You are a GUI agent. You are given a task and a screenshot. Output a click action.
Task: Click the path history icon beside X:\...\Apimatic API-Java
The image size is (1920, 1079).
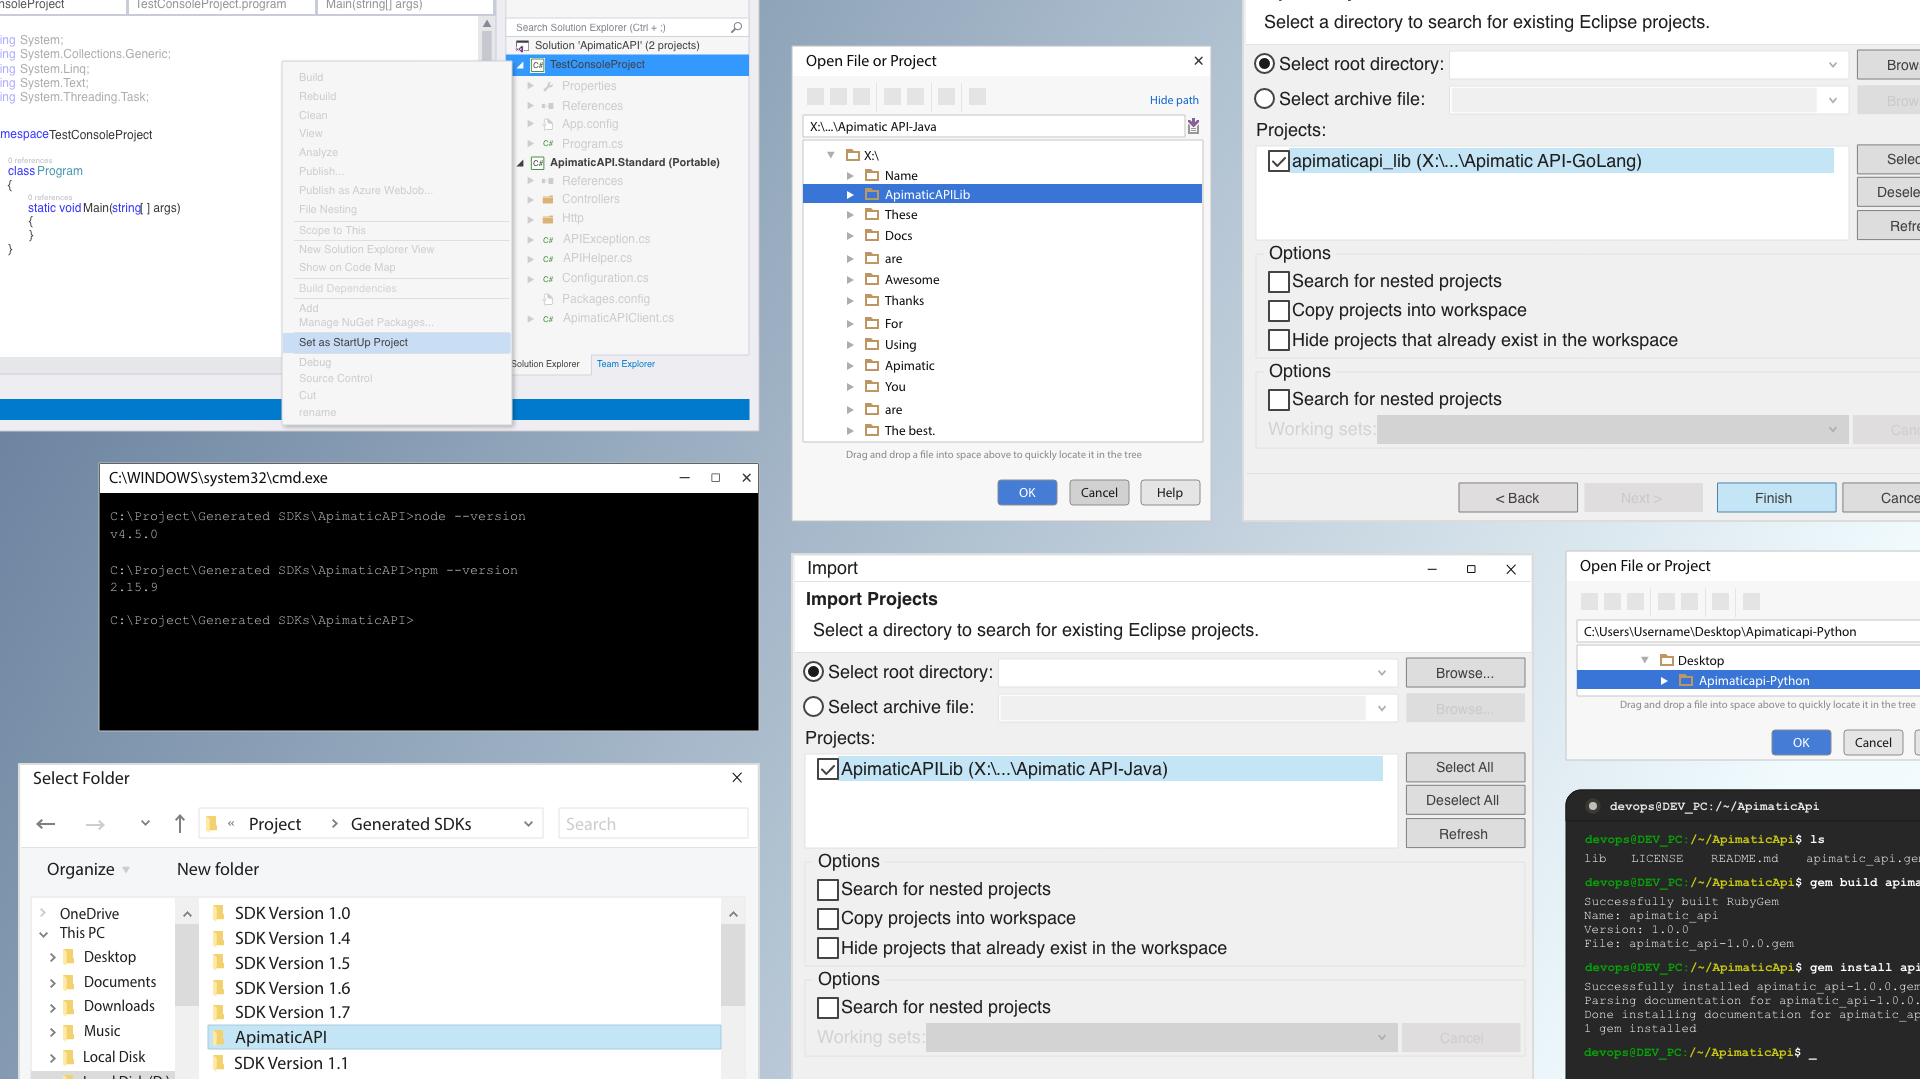(1193, 126)
